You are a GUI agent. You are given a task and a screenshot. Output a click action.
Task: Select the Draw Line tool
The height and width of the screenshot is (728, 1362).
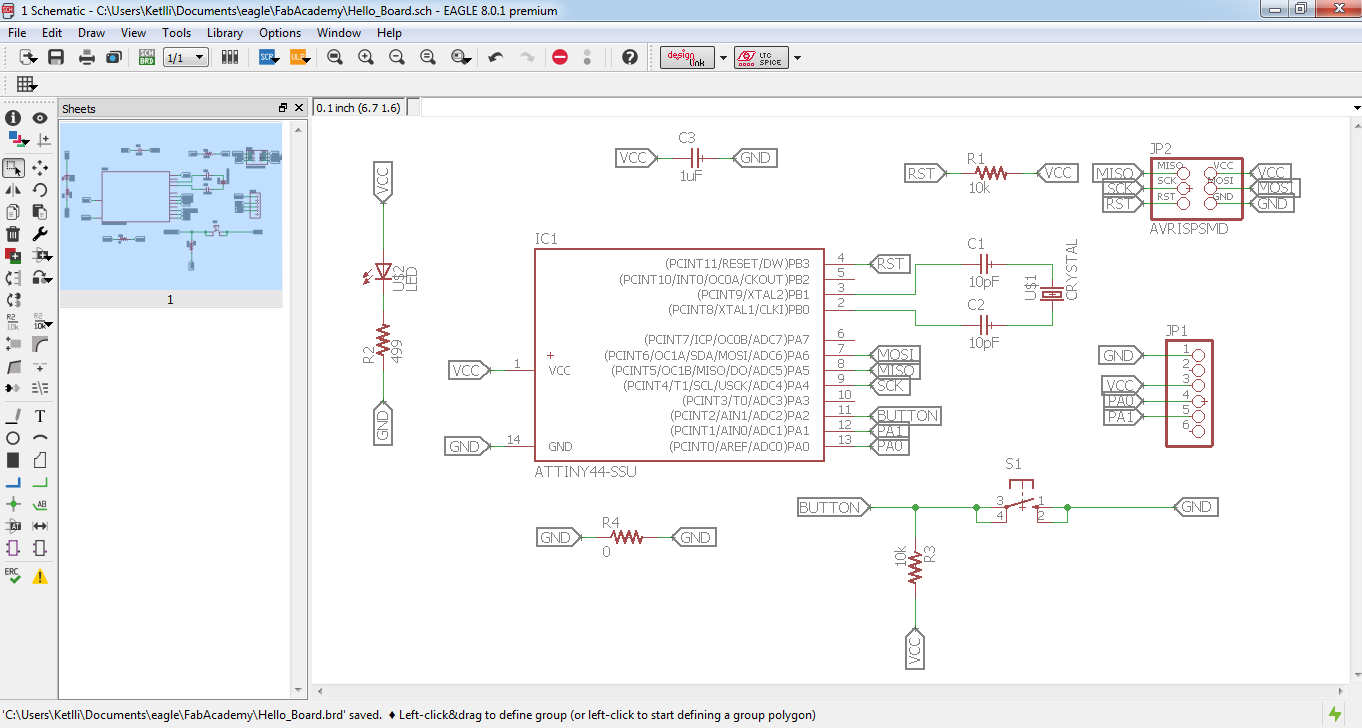14,415
